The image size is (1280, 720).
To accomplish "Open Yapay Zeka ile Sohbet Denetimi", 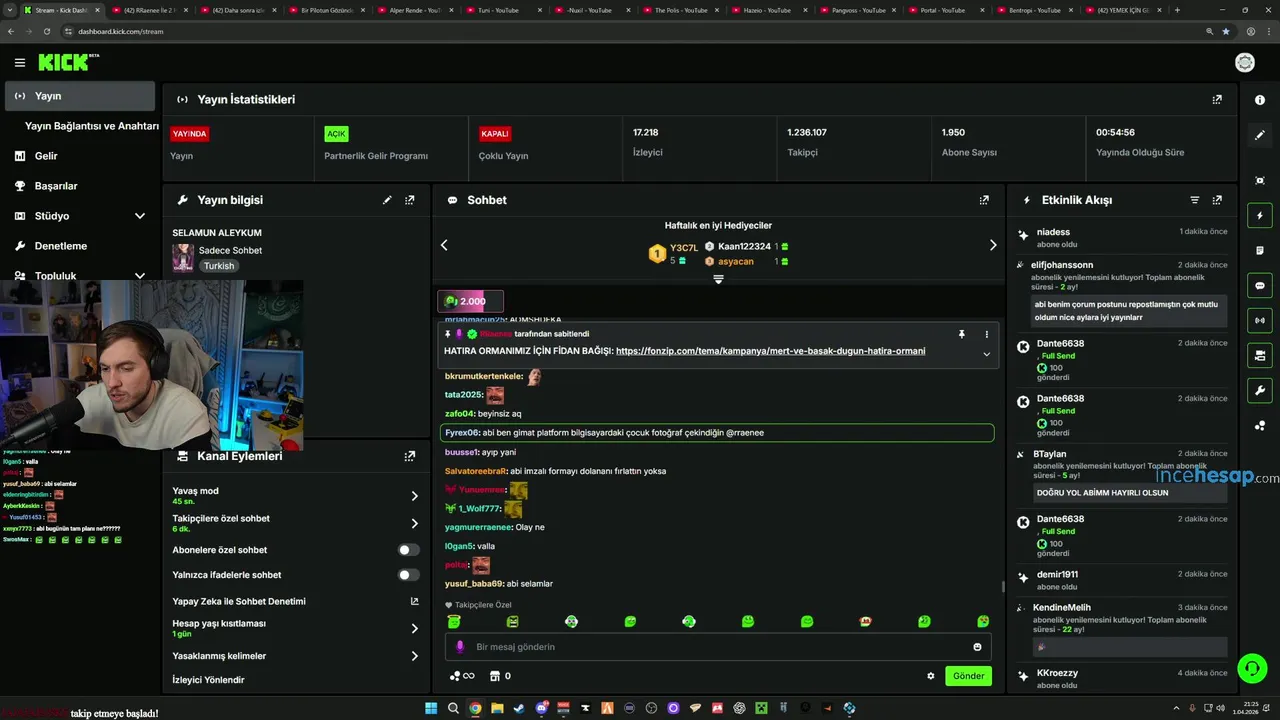I will [294, 601].
